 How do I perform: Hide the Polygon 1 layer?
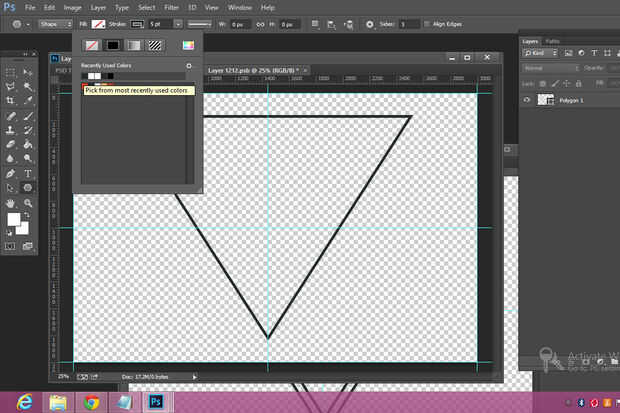click(527, 101)
